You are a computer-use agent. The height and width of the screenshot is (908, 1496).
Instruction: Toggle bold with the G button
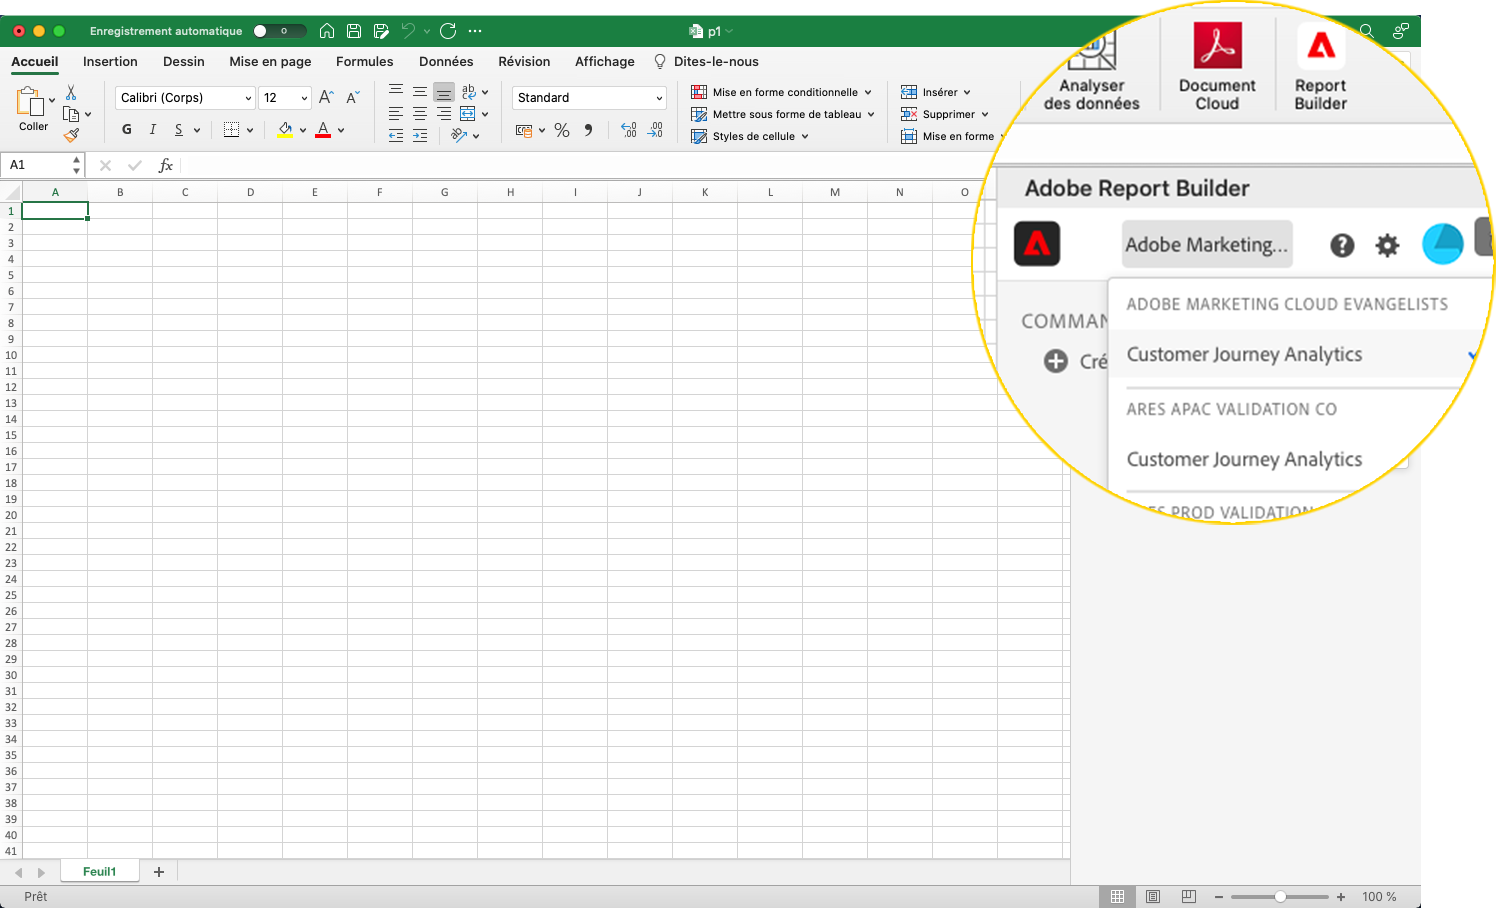click(x=127, y=129)
